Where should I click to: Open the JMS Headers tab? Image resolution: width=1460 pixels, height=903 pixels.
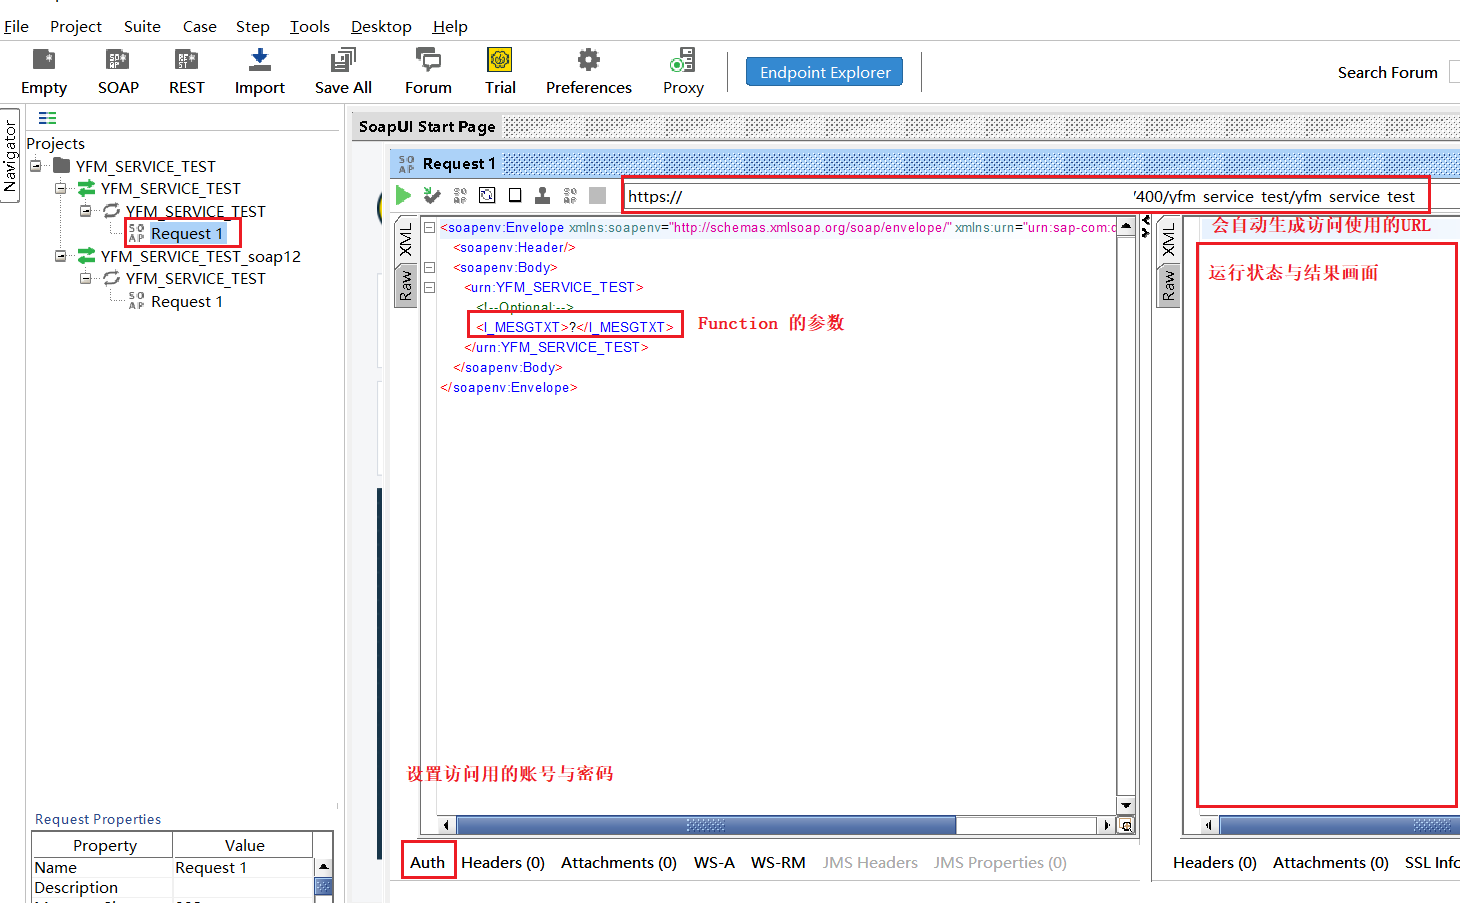coord(870,862)
